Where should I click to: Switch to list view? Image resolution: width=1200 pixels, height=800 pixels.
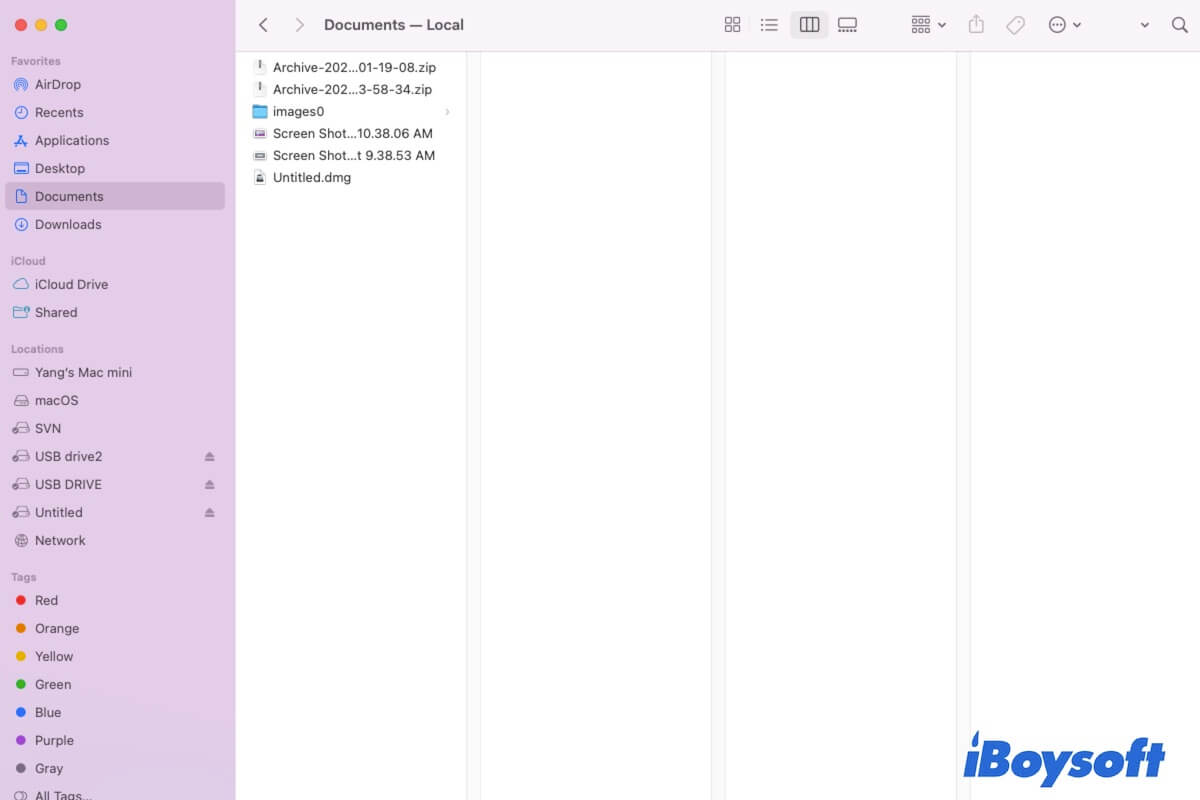(x=769, y=24)
